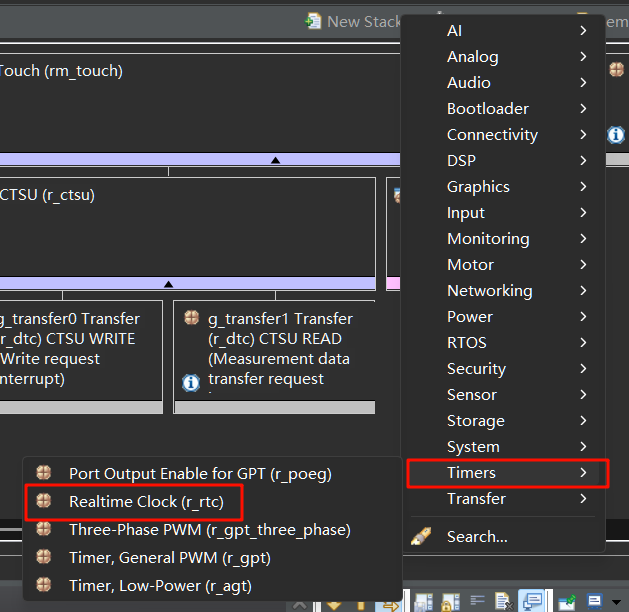Select the Timers menu category
This screenshot has width=629, height=612.
(503, 473)
